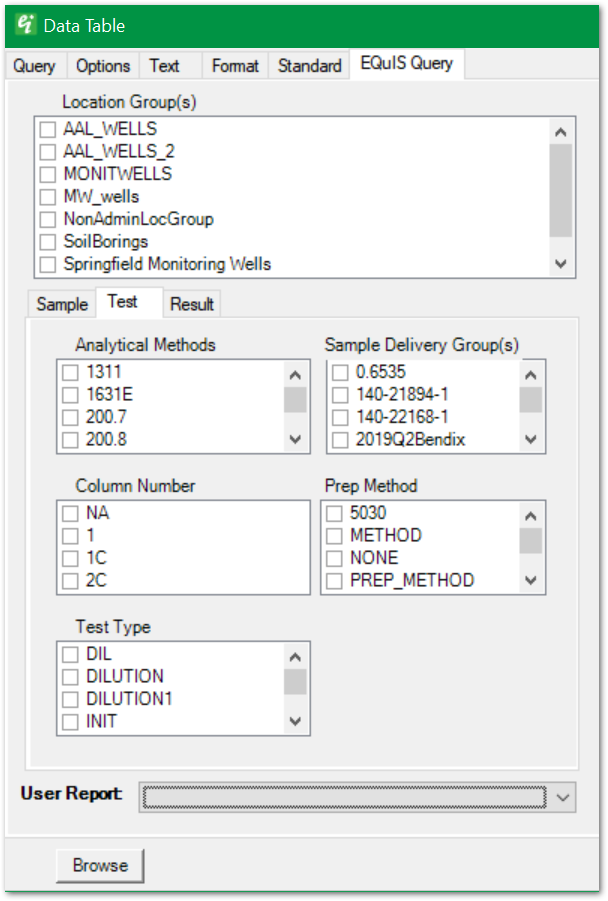Switch to the Result sub-tab
The width and height of the screenshot is (608, 901).
coord(191,304)
